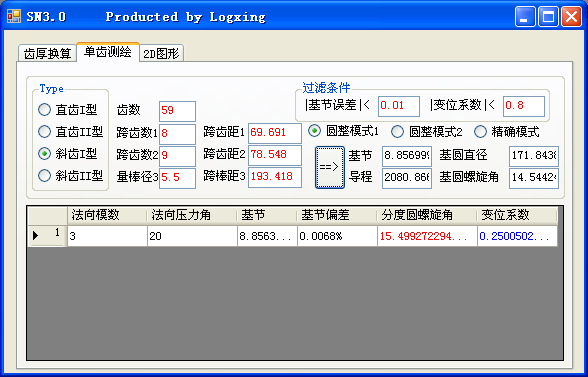
Task: Click the 基节偏差 column header
Action: tap(337, 215)
